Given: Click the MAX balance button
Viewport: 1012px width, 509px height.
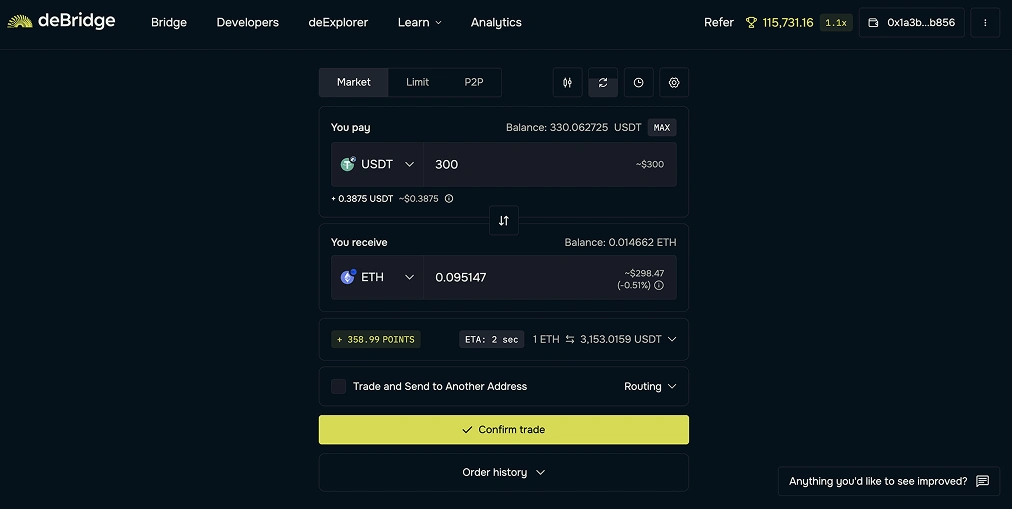Looking at the screenshot, I should click(x=662, y=128).
